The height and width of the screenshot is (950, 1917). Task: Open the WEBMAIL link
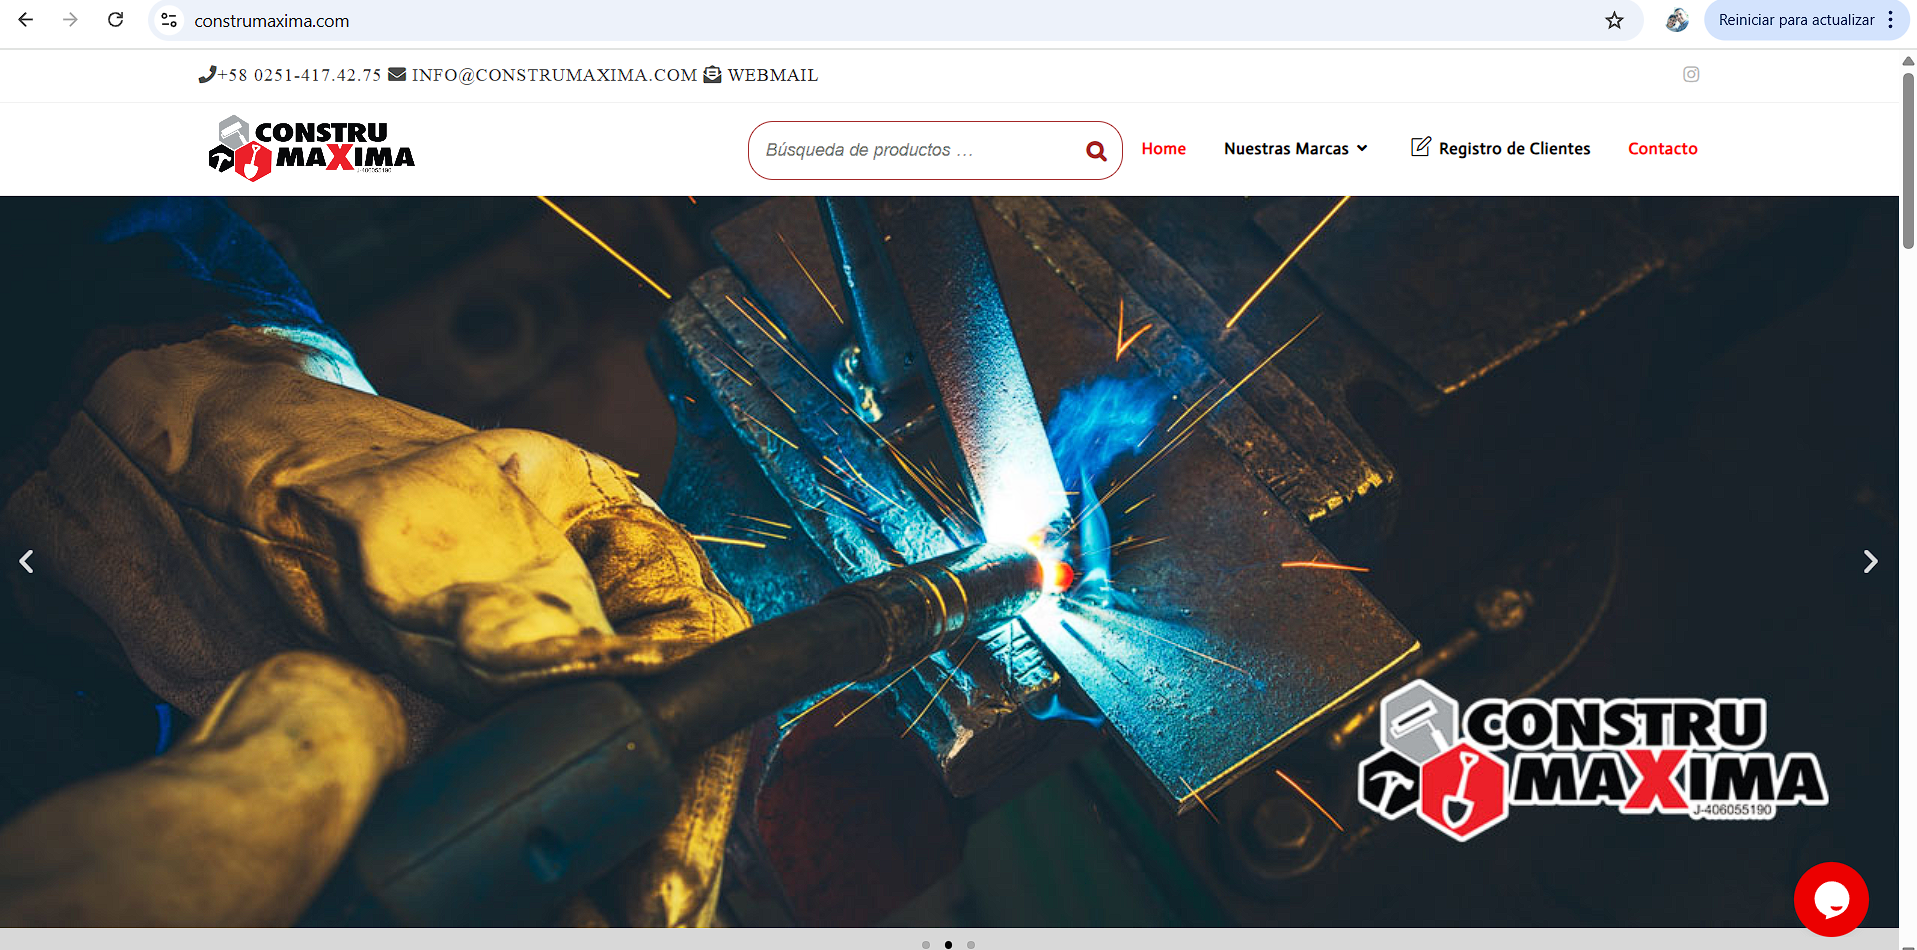(x=772, y=75)
